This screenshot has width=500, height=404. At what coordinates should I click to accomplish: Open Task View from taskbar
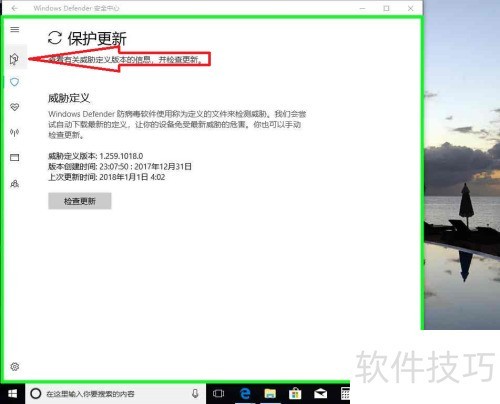[218, 394]
